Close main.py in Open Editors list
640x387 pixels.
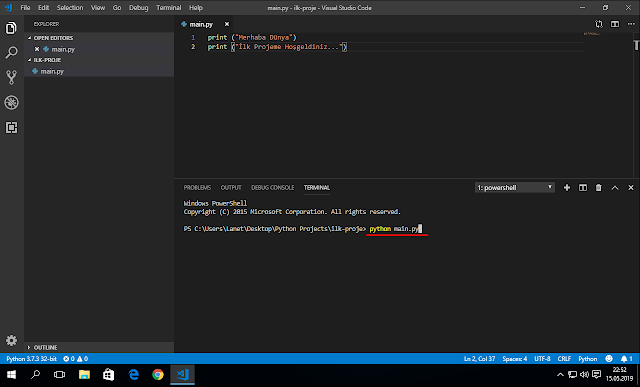[37, 49]
